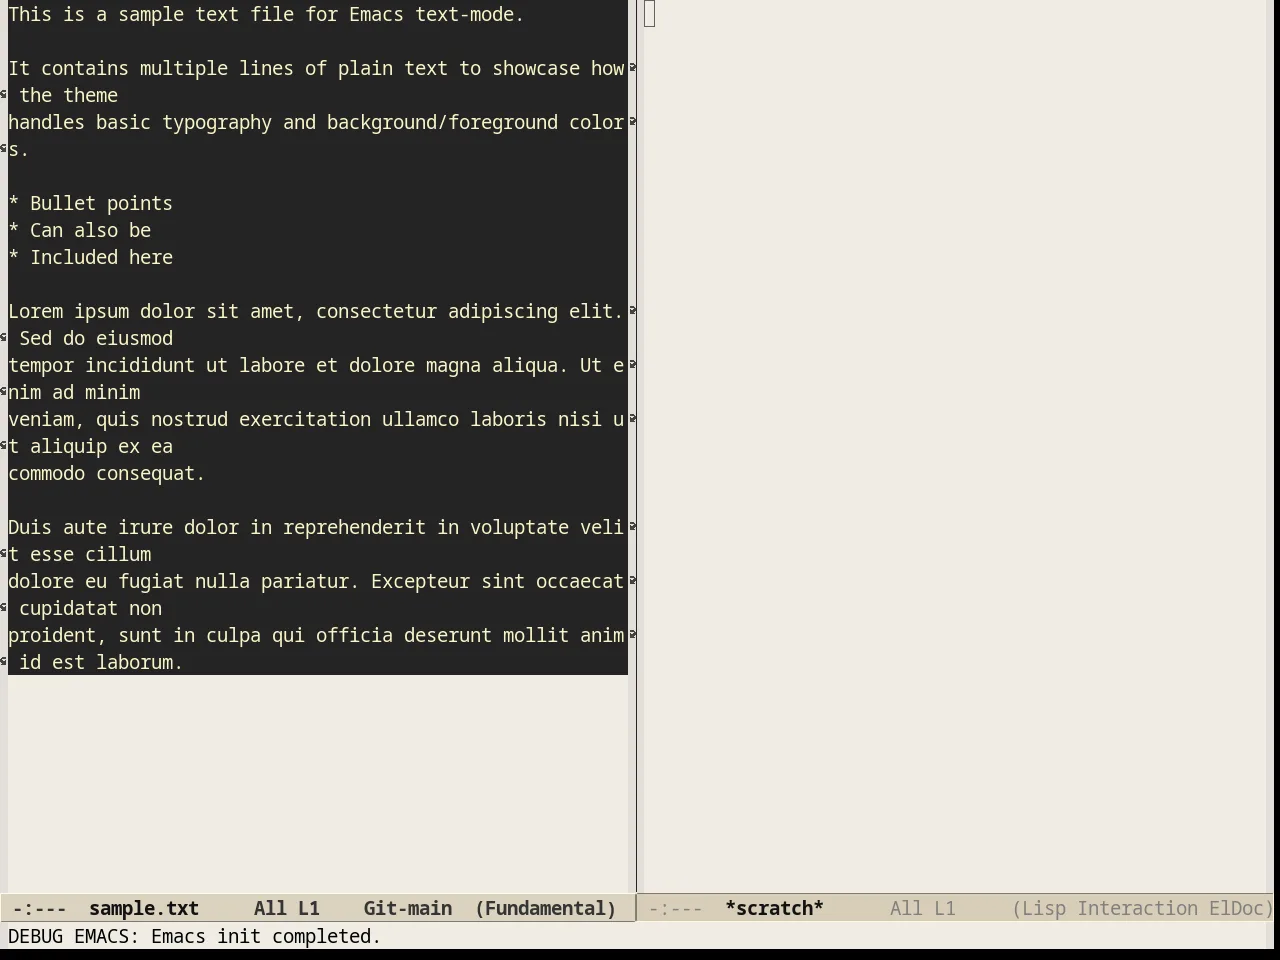Click "proident, sunt in culpa" text
Screen dimensions: 1280x960
click(x=134, y=635)
